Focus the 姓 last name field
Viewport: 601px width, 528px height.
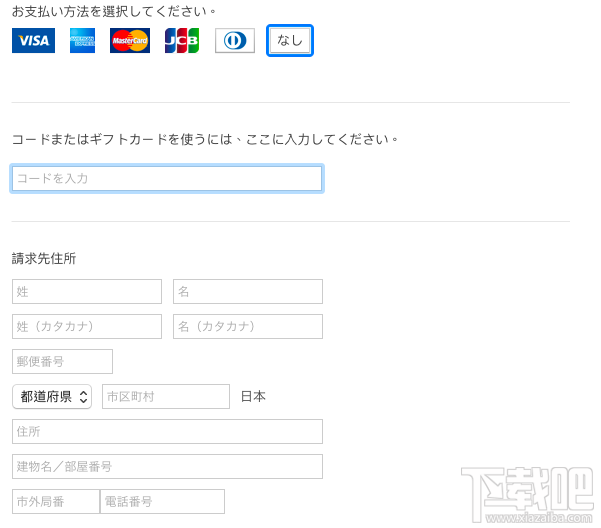pos(87,292)
